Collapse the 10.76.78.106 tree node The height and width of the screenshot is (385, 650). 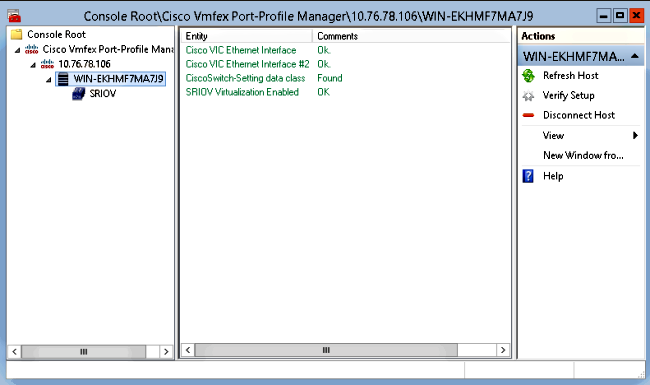33,65
